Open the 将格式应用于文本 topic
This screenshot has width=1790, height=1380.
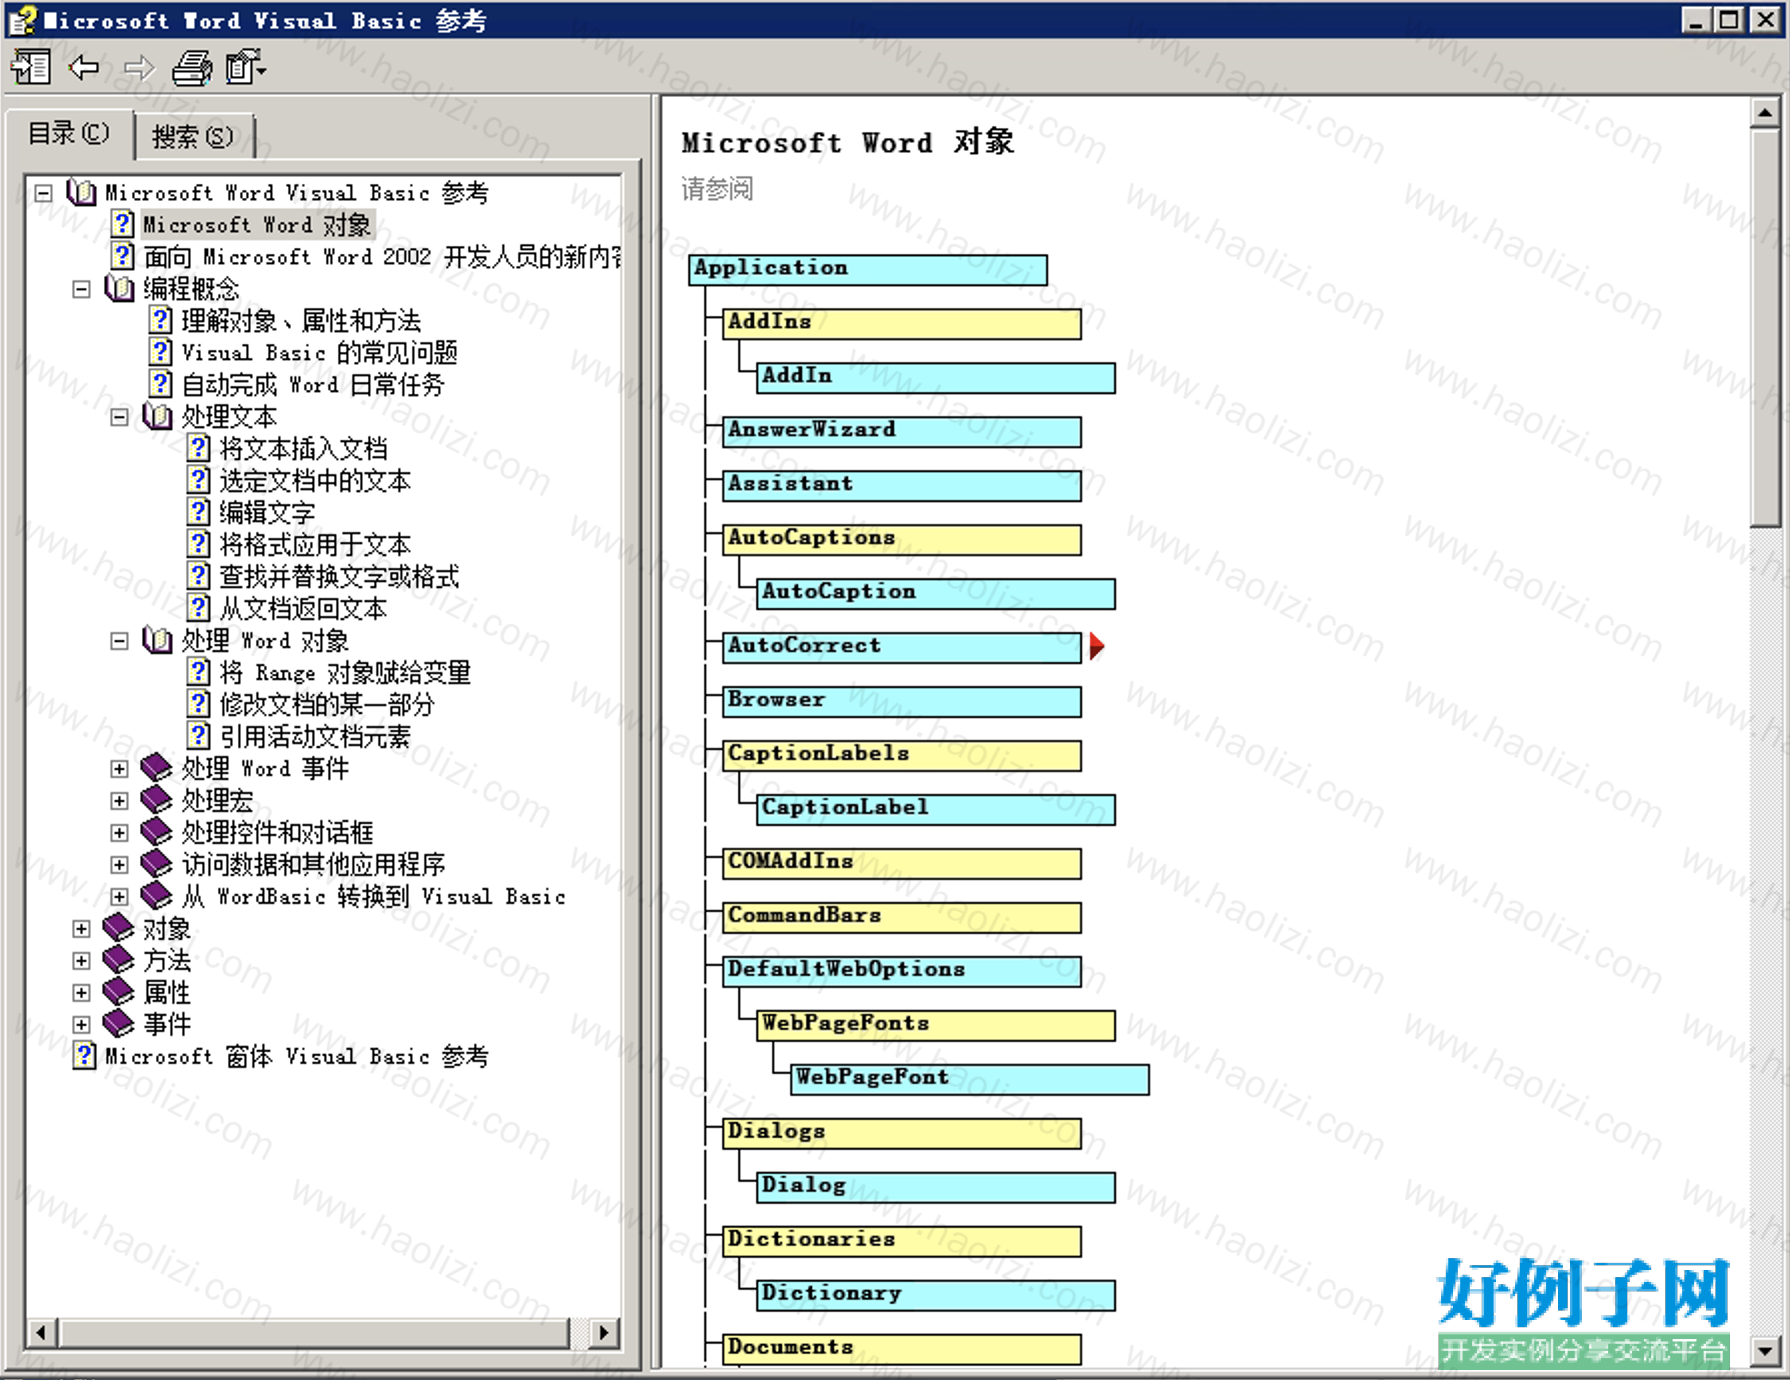click(315, 545)
